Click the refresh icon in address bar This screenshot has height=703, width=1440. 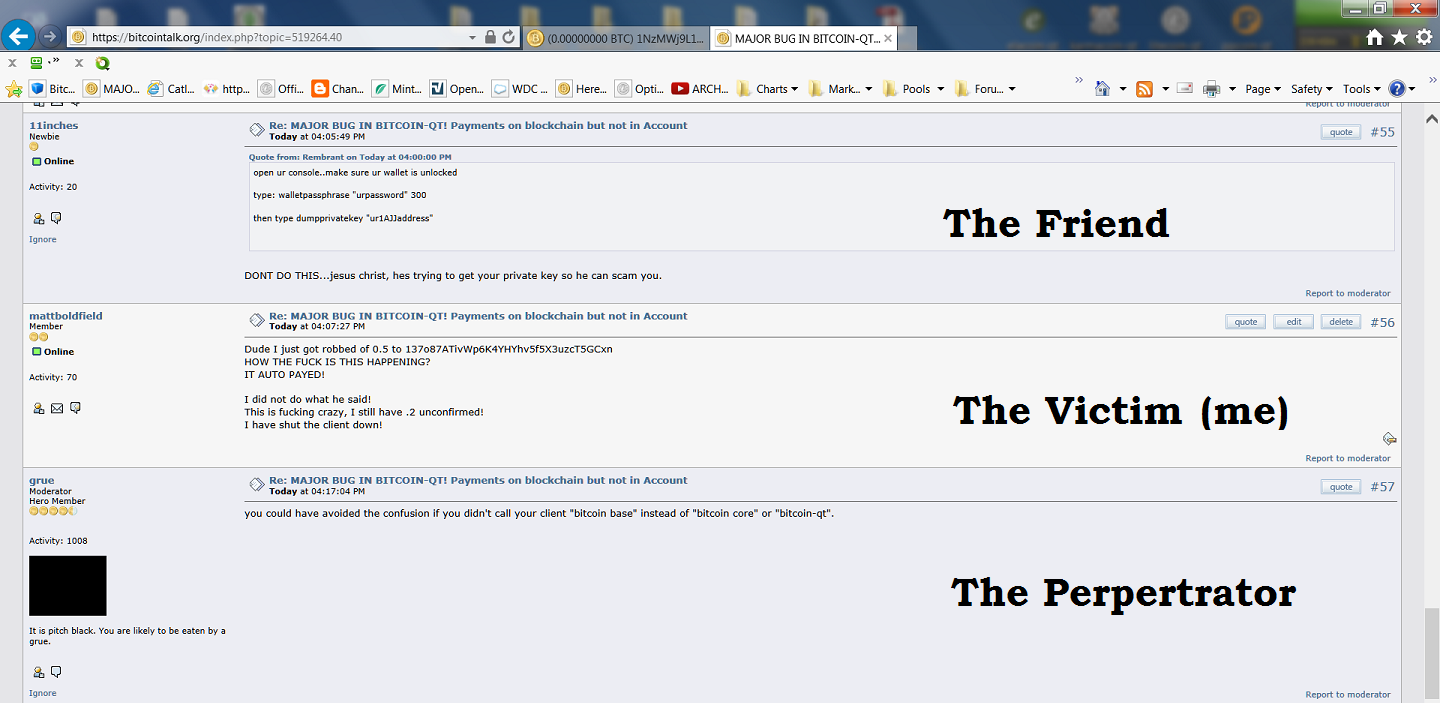click(x=509, y=37)
